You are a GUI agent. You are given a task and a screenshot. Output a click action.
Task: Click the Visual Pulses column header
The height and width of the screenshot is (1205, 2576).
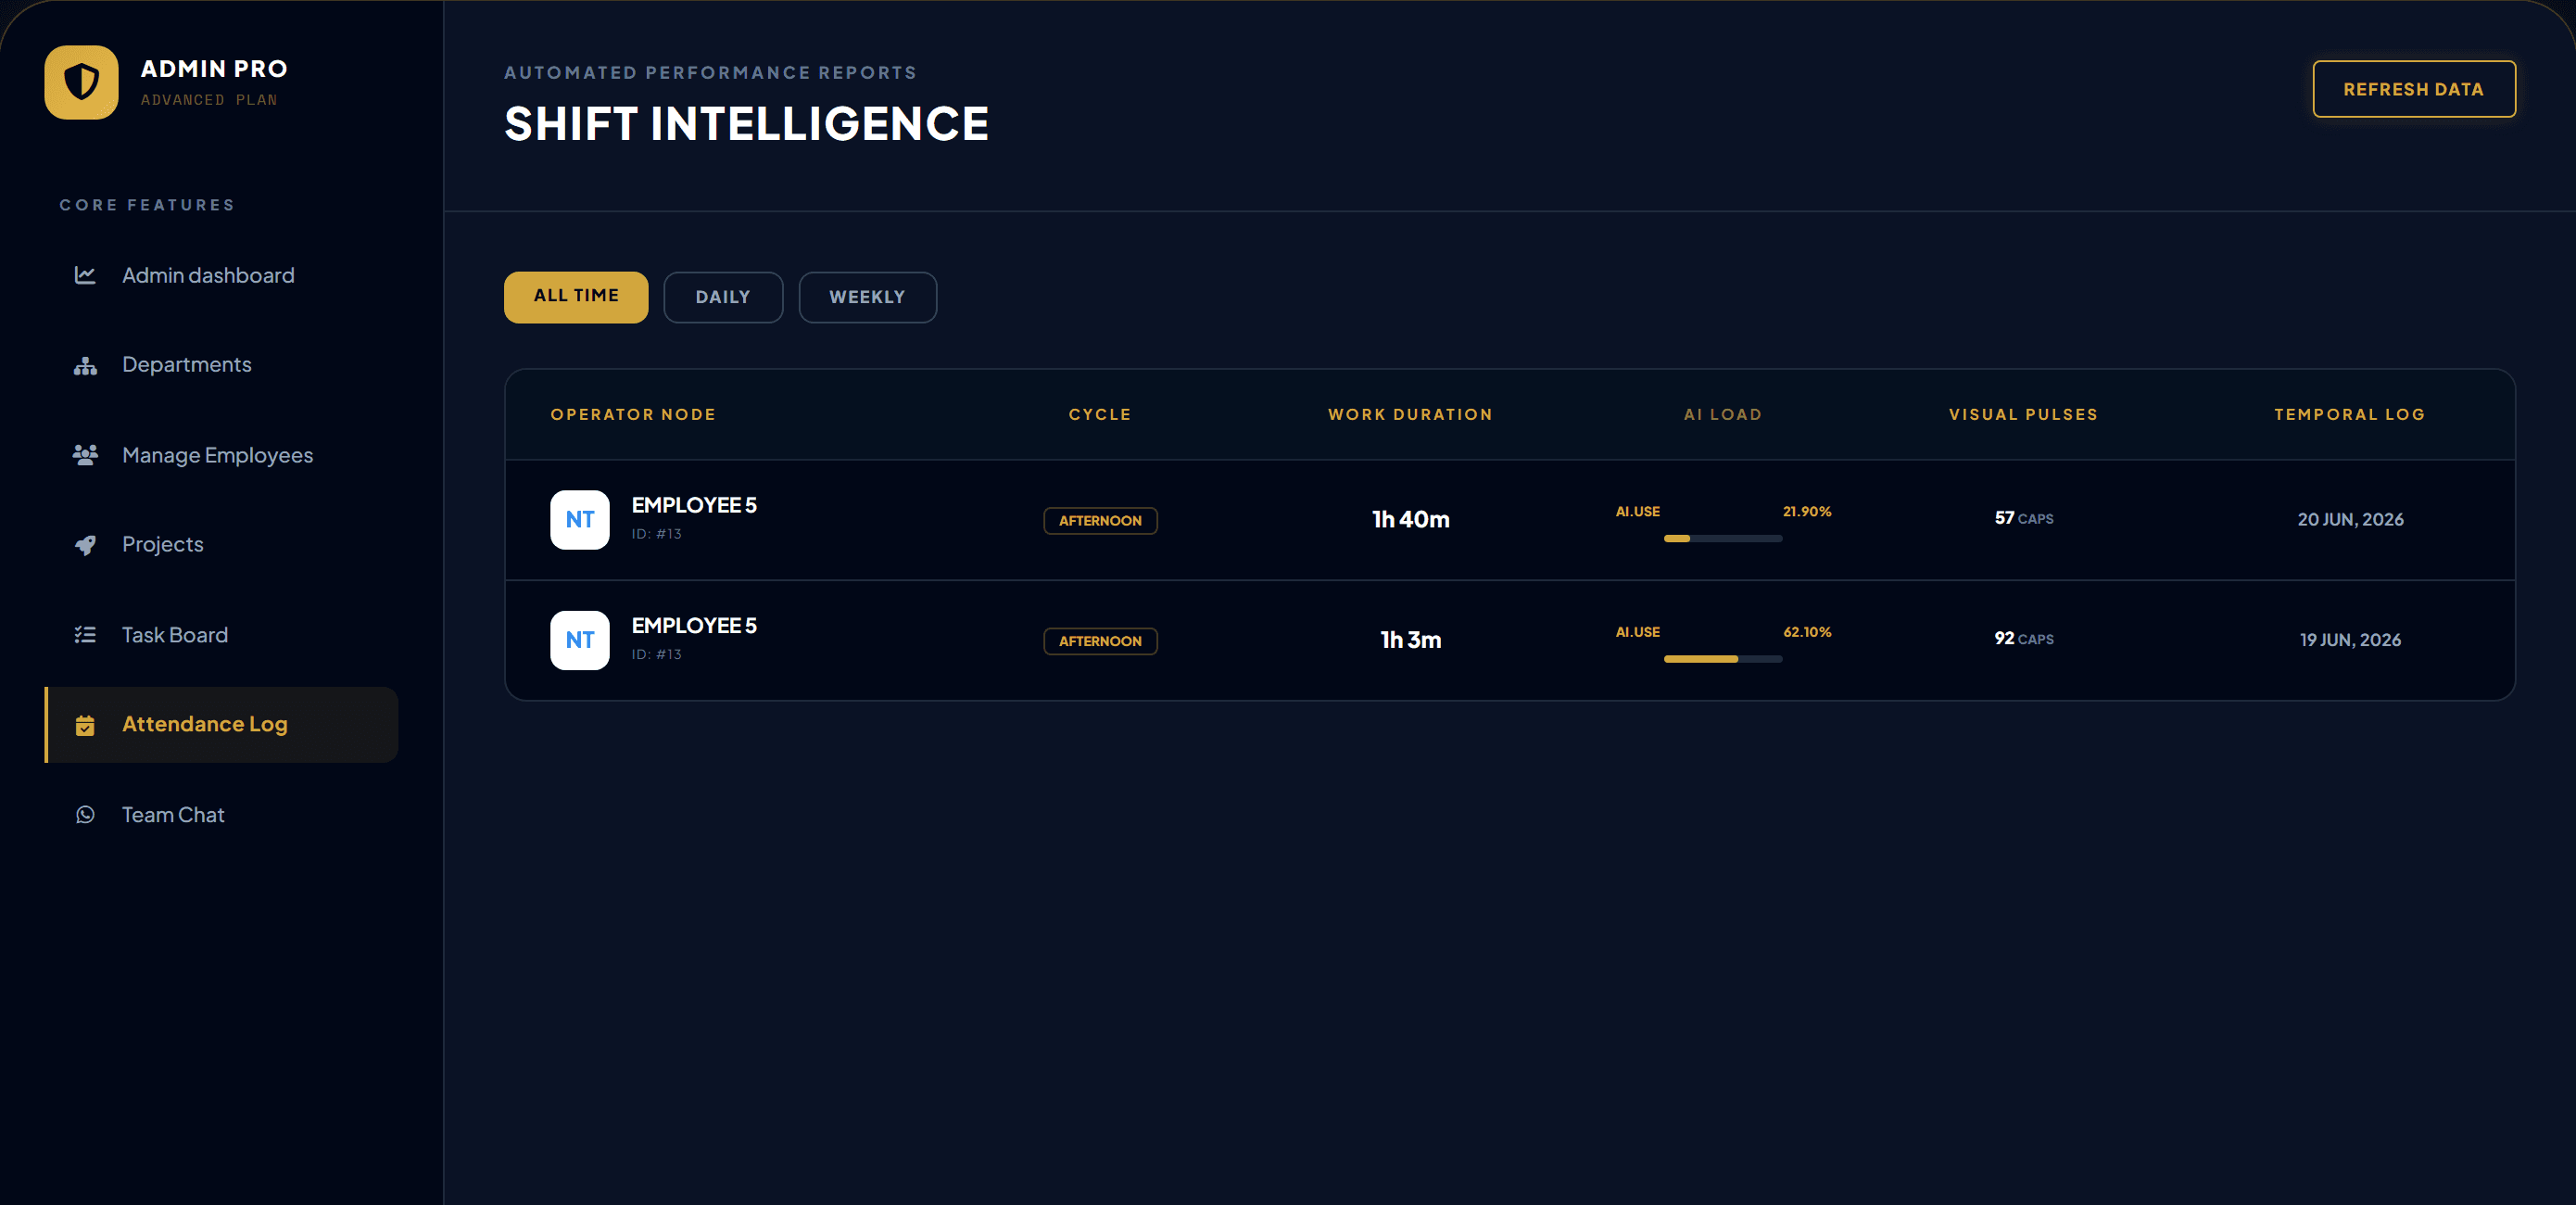(2023, 415)
